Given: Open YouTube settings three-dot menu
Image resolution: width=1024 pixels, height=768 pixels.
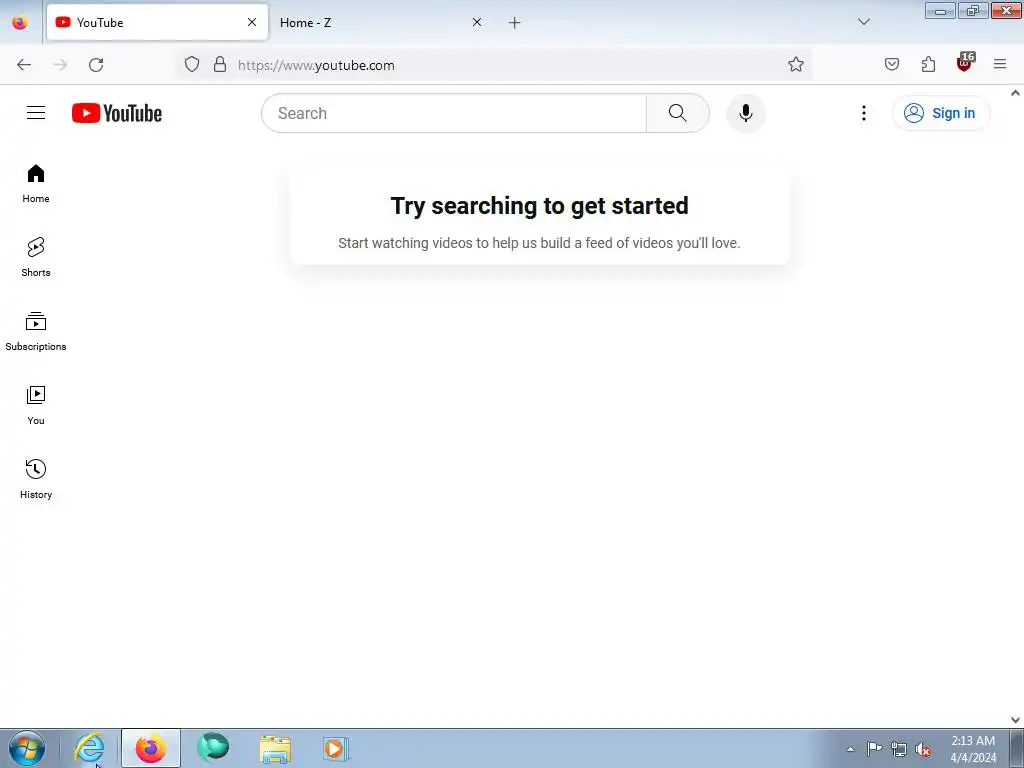Looking at the screenshot, I should click(x=863, y=113).
